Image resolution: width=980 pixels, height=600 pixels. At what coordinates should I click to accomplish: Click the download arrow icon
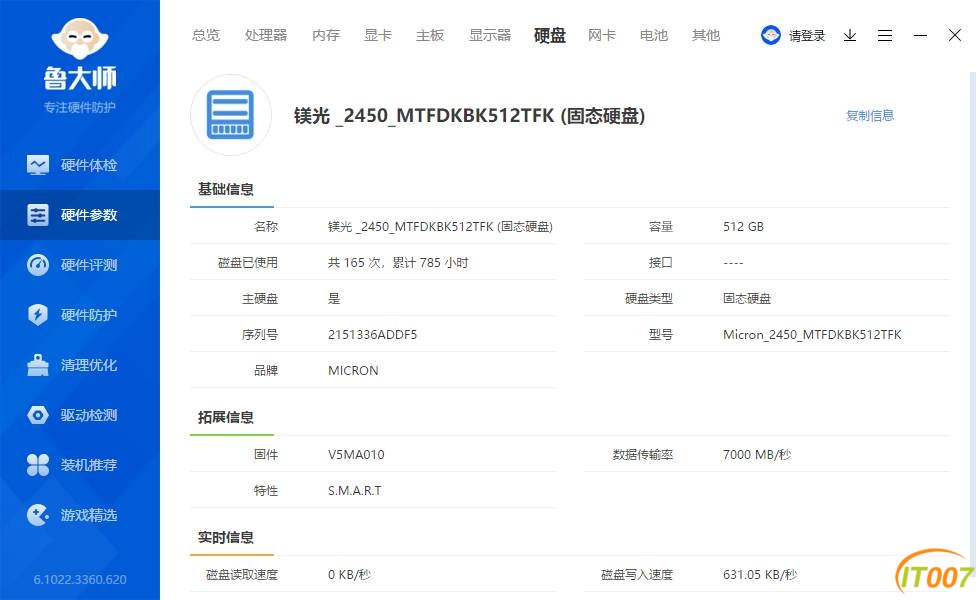tap(850, 35)
